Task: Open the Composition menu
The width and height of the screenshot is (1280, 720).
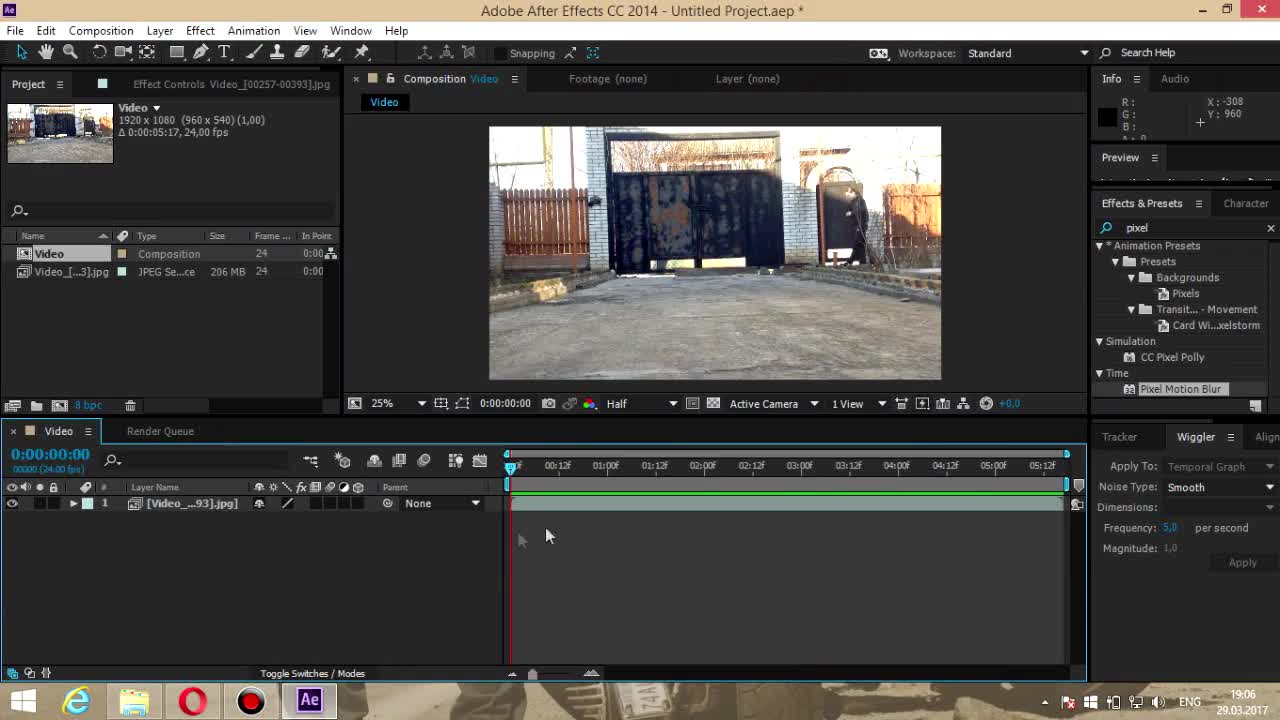Action: (101, 31)
